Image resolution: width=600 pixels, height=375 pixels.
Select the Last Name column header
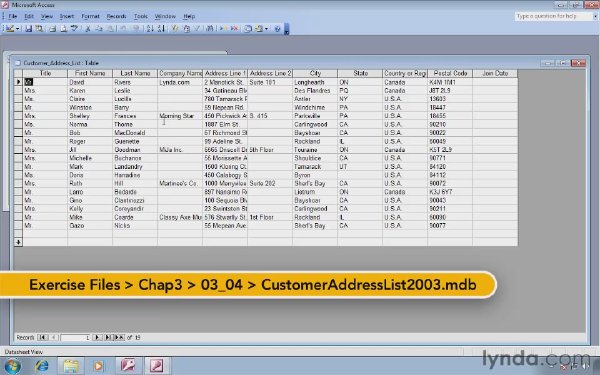[135, 73]
